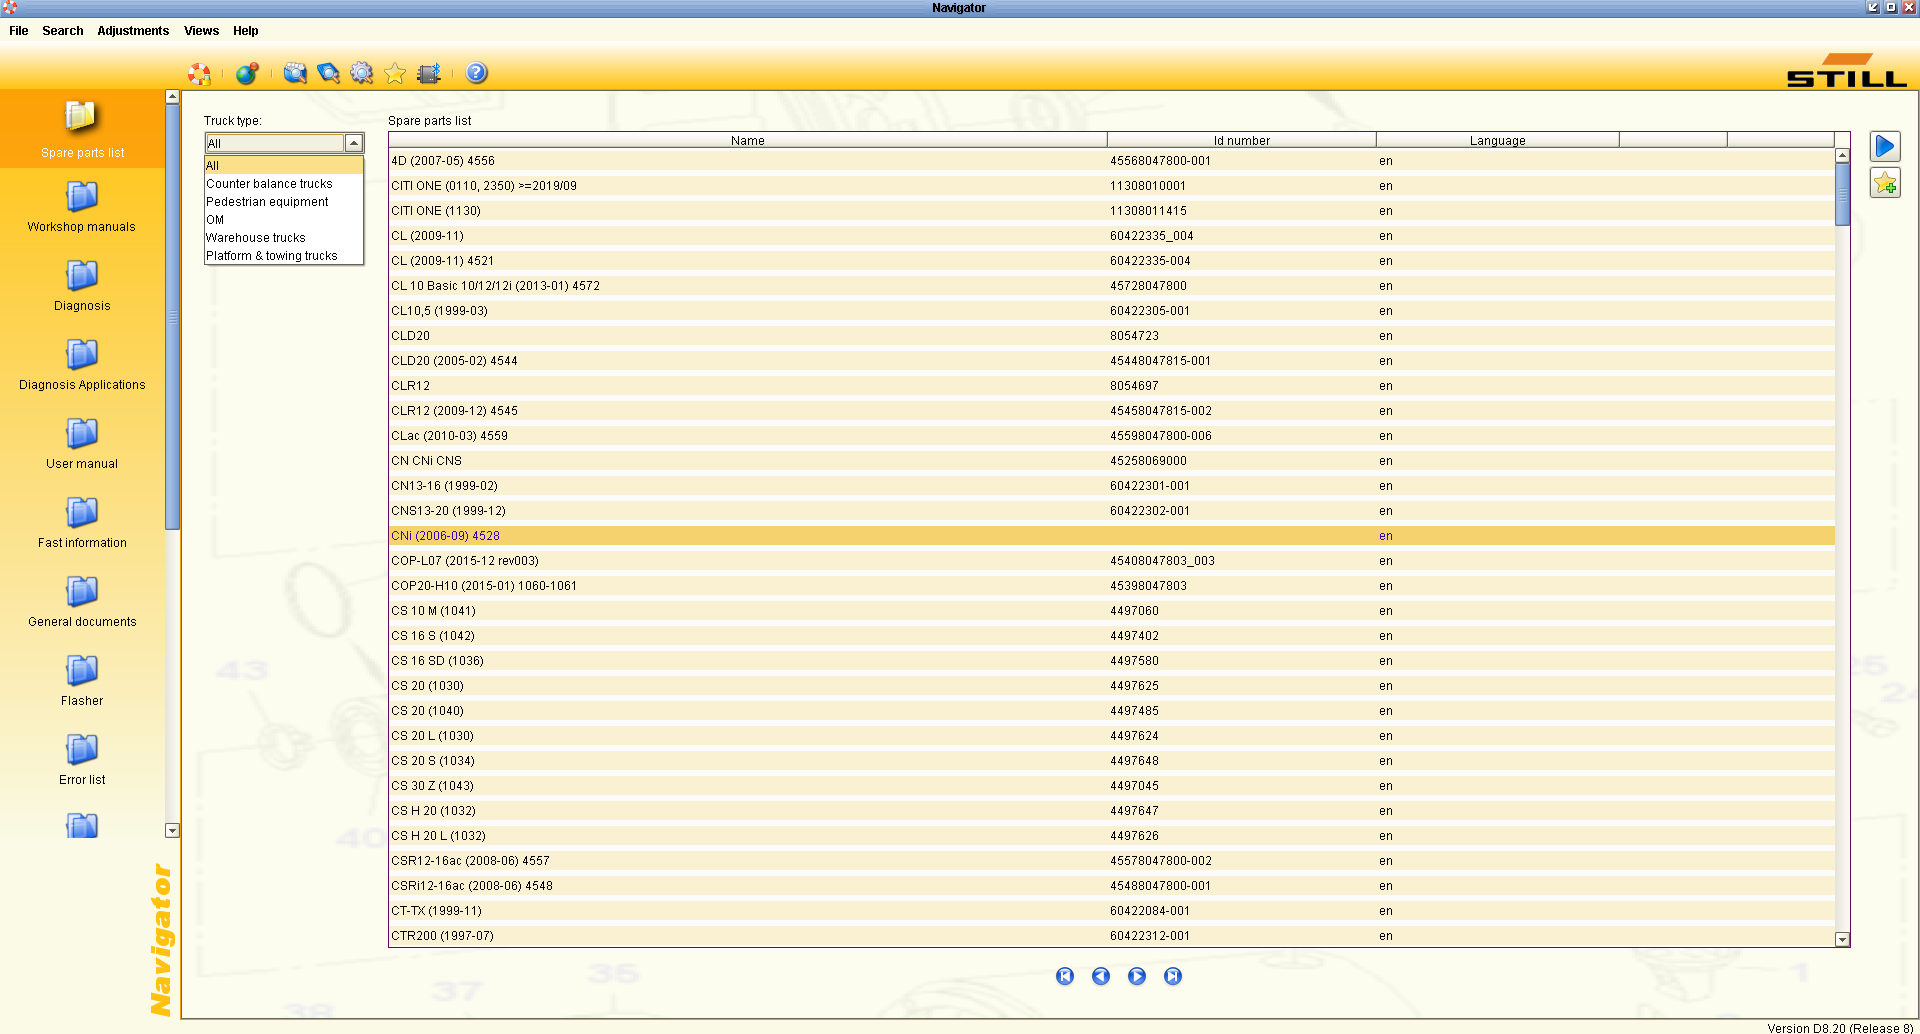Go to the last page of the list
Image resolution: width=1920 pixels, height=1034 pixels.
click(x=1173, y=976)
